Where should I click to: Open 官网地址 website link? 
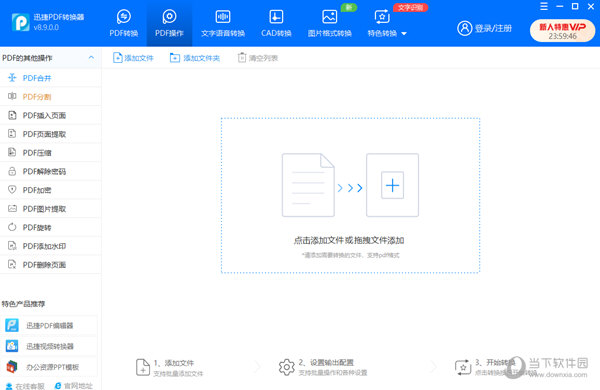click(73, 386)
